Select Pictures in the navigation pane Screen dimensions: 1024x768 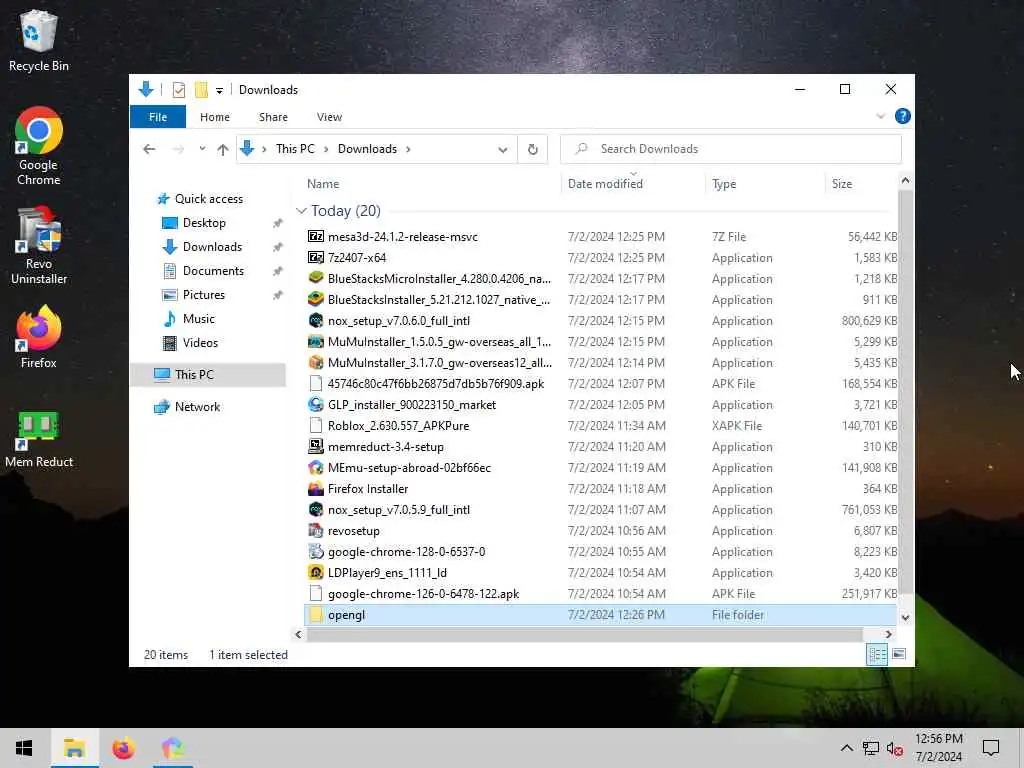coord(204,295)
